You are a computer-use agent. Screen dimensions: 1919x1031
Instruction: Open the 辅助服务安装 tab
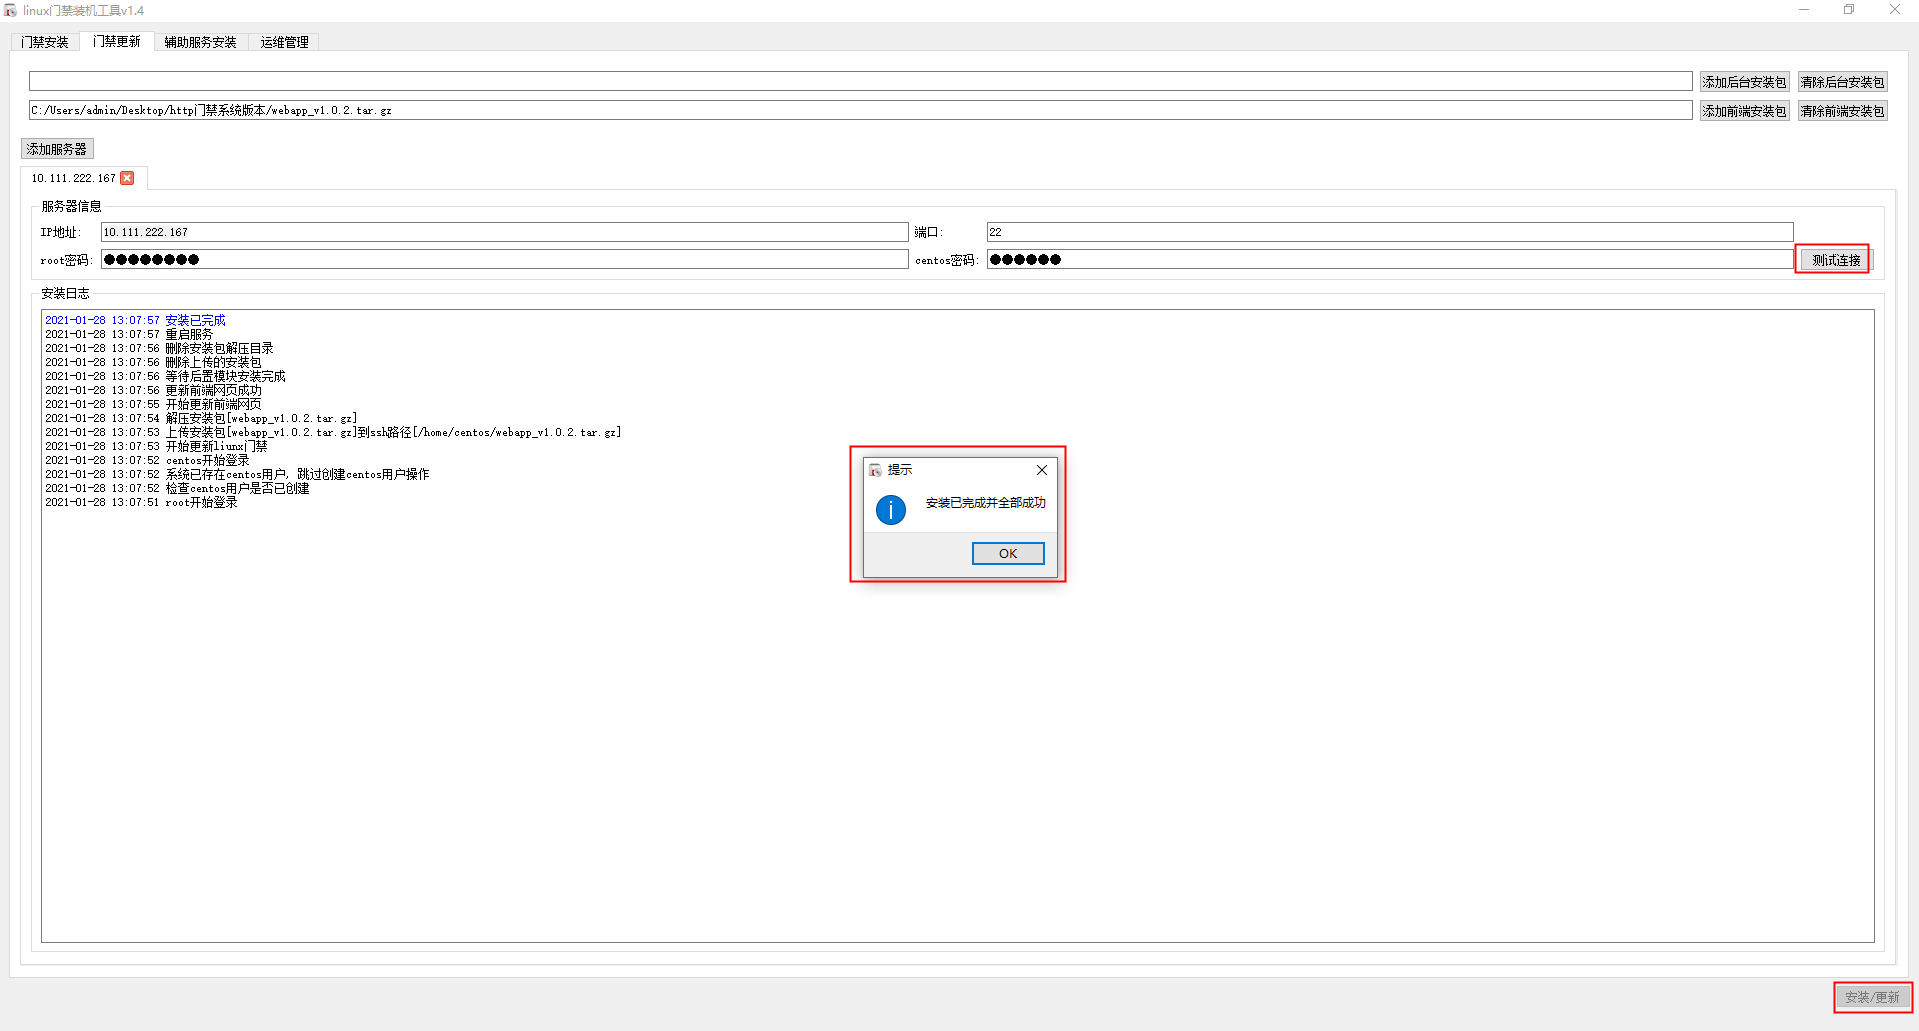point(201,42)
